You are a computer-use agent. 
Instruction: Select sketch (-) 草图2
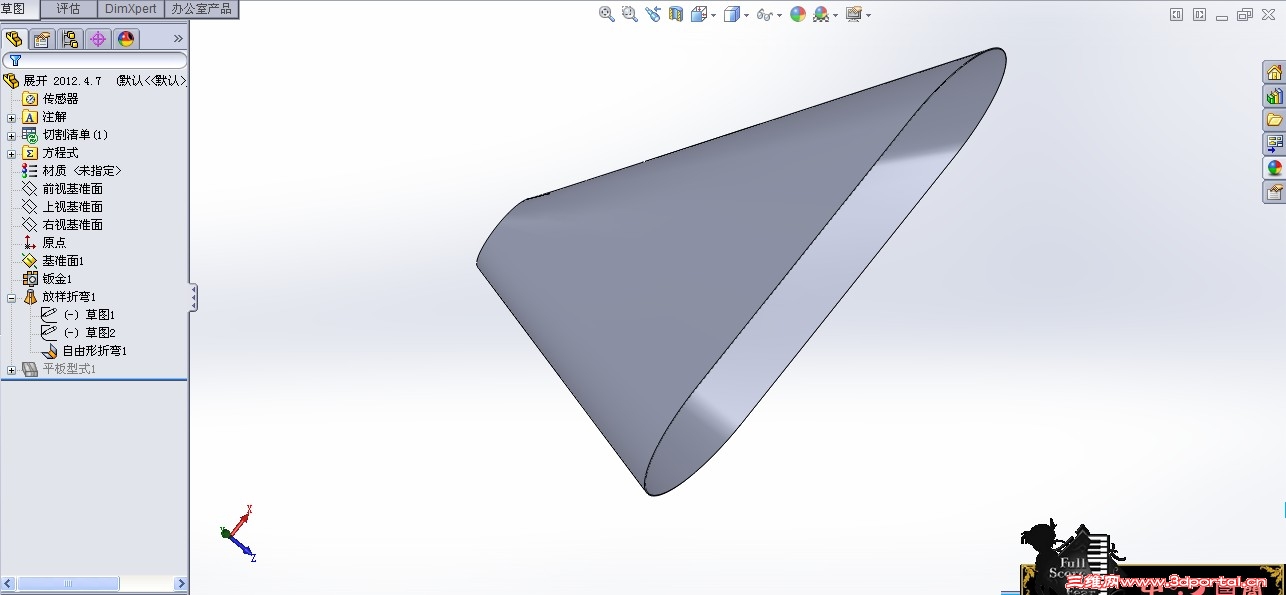(x=79, y=332)
